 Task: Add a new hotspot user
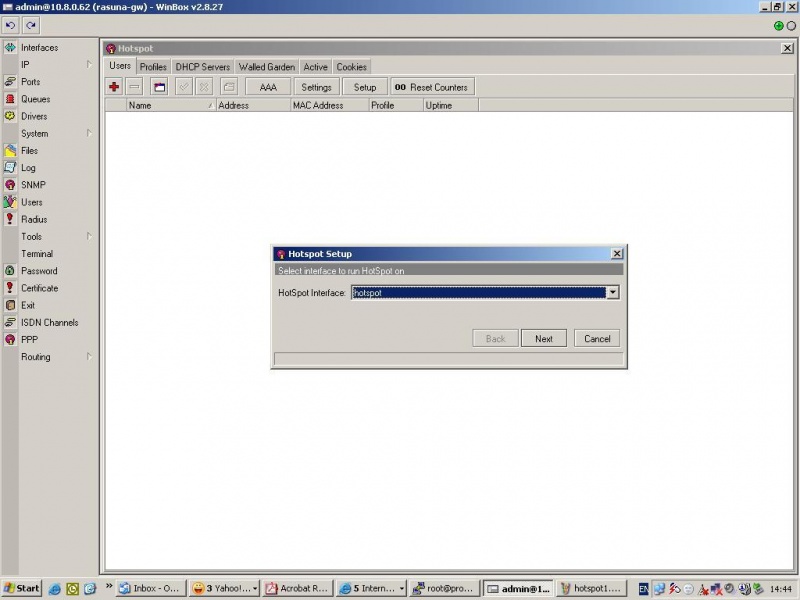[113, 86]
